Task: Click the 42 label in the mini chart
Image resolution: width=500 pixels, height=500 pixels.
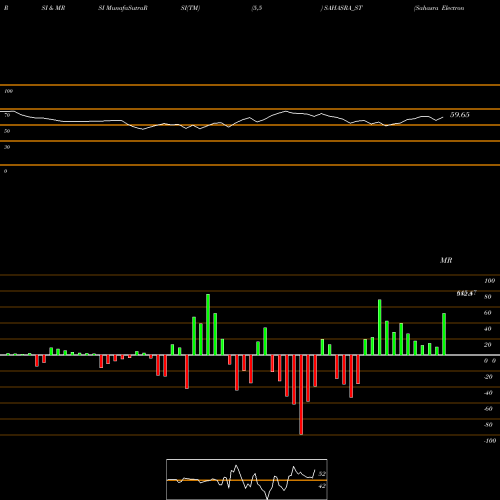Action: click(322, 486)
